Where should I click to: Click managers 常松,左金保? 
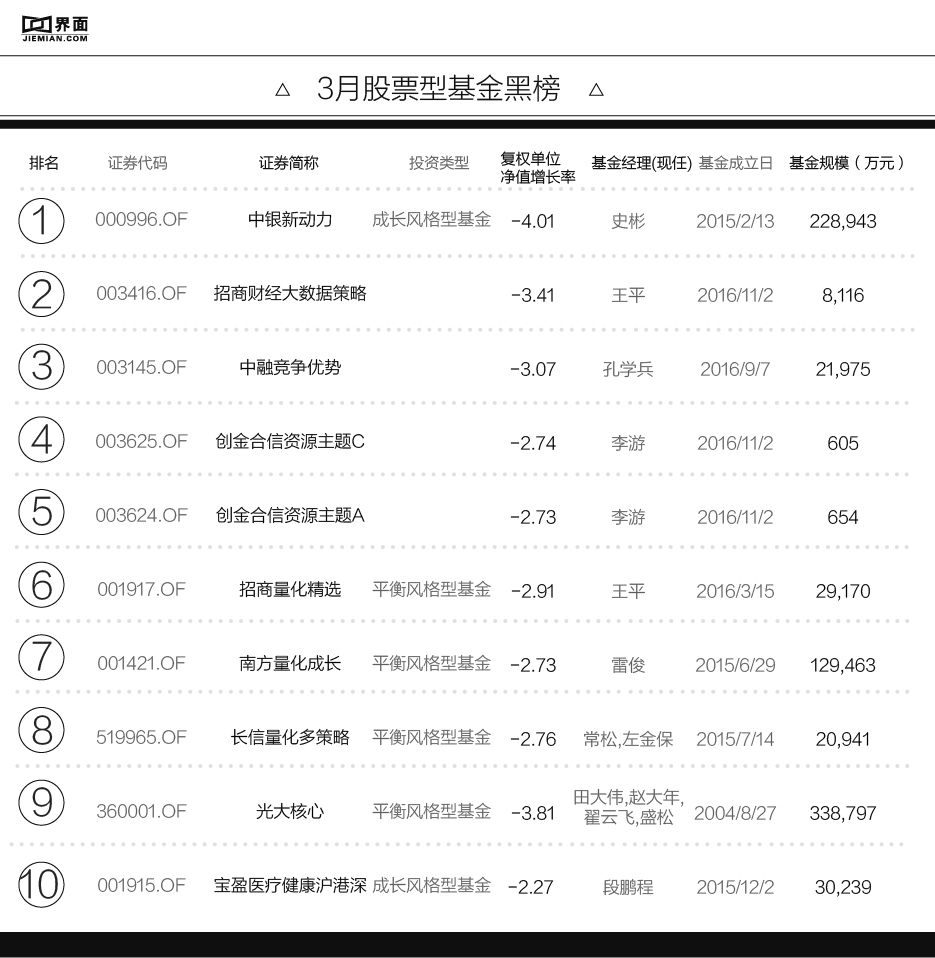pos(628,739)
